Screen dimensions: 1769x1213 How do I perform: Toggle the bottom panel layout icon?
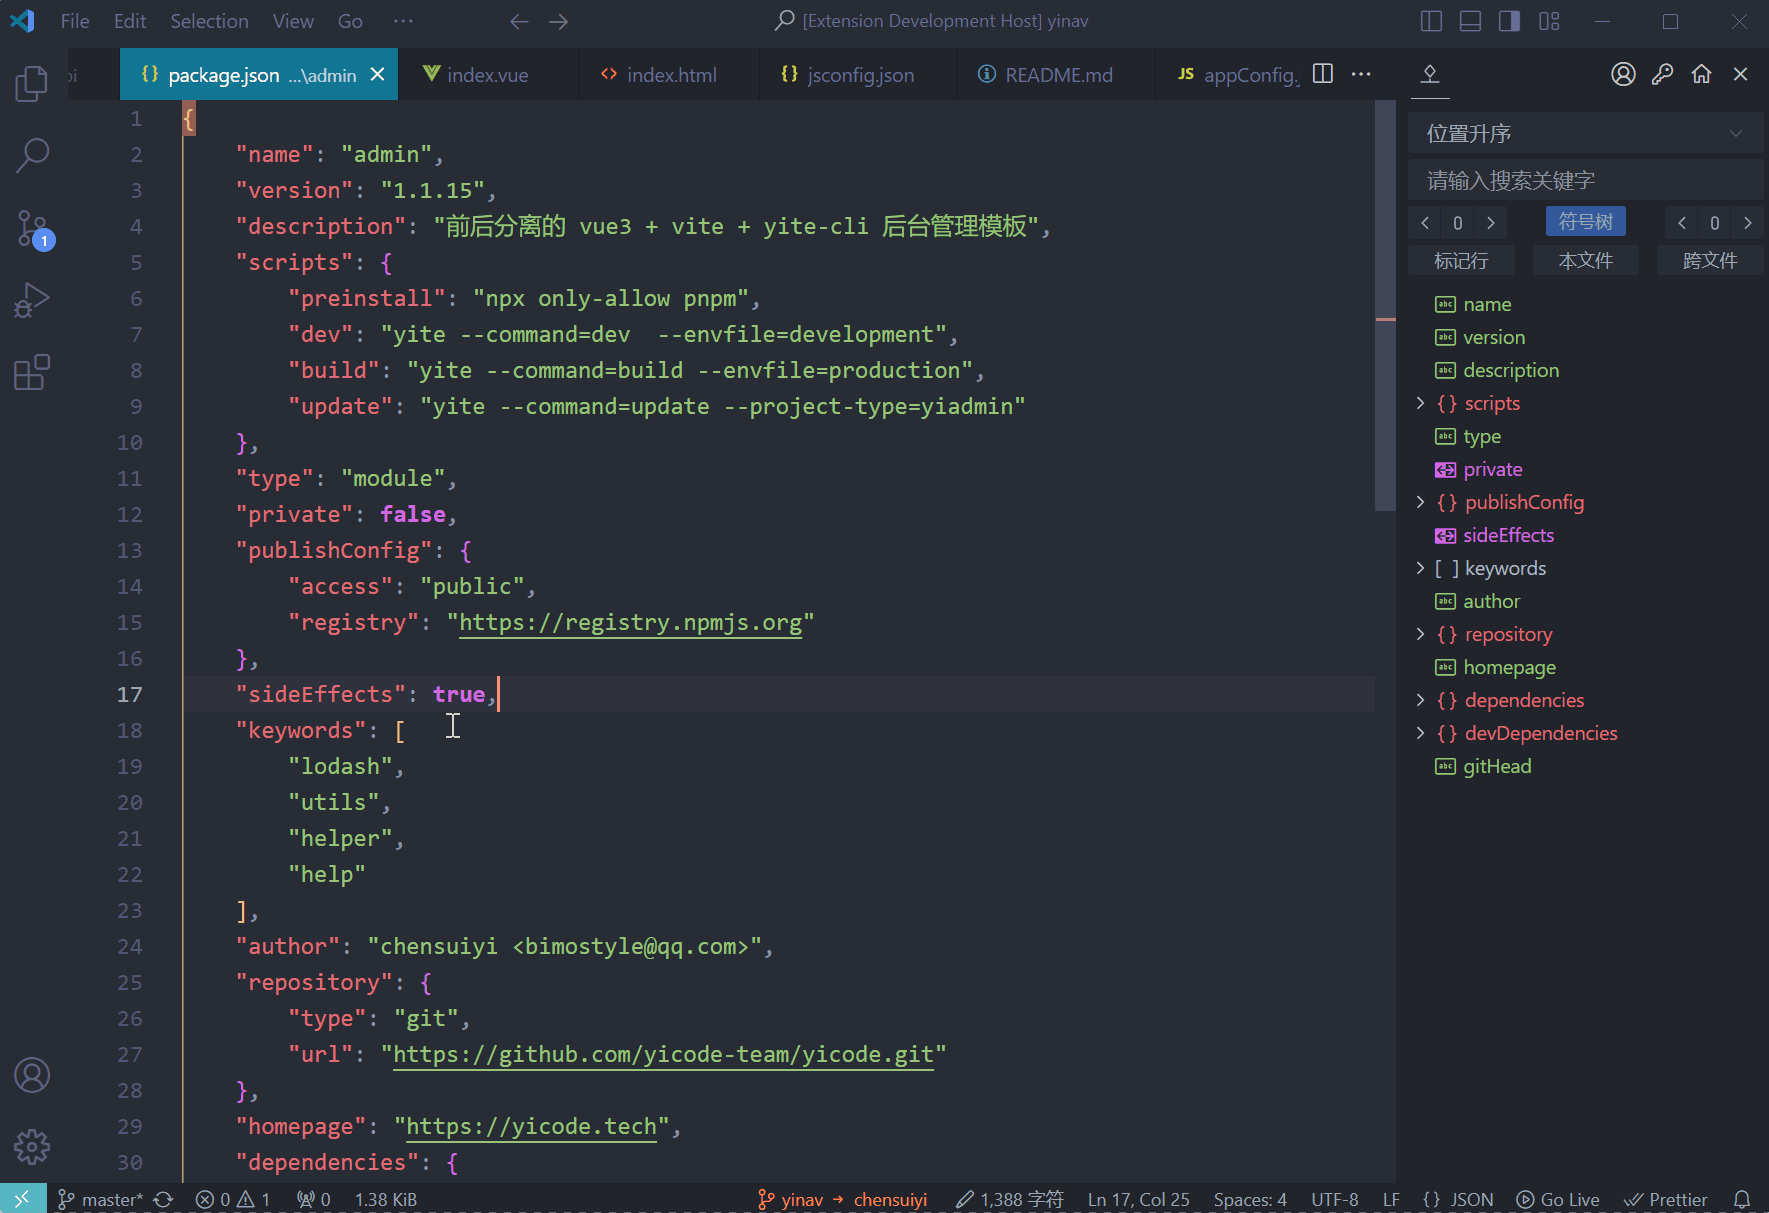point(1470,21)
